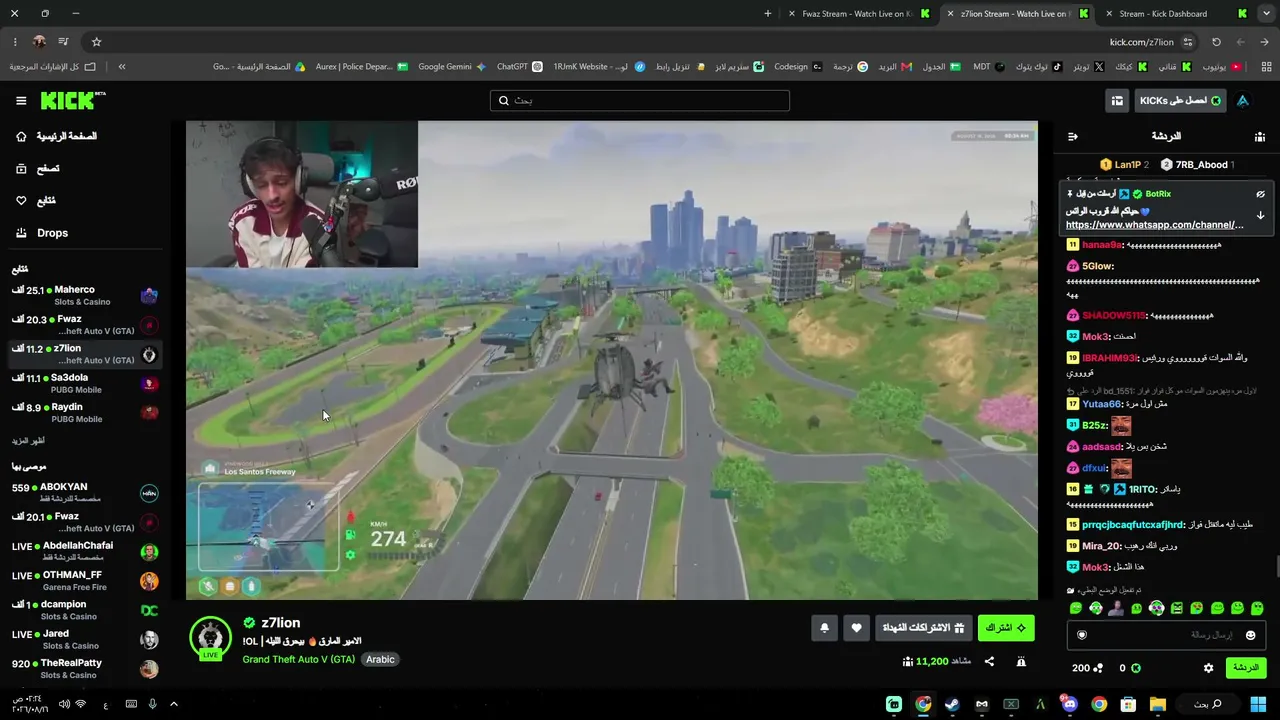Open Discord from the taskbar
The image size is (1280, 720).
click(1069, 705)
